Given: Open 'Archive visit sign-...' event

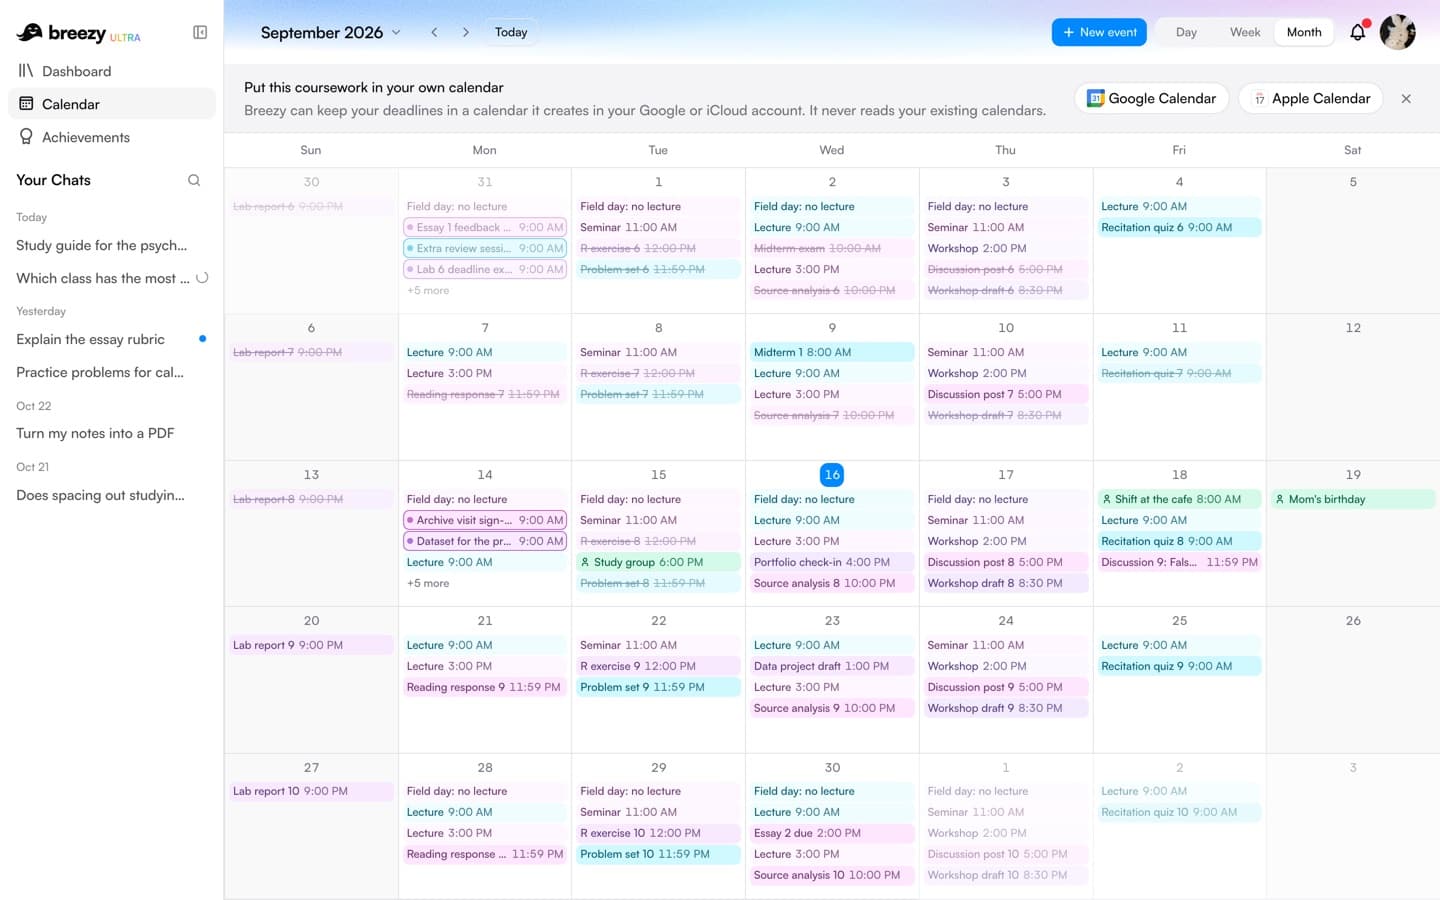Looking at the screenshot, I should pos(485,520).
